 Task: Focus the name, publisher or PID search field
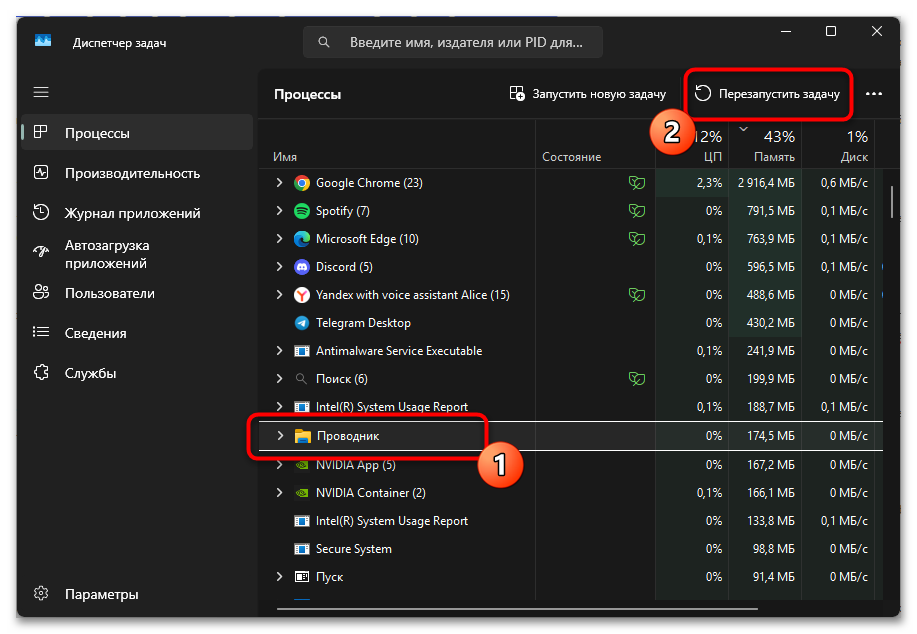coord(453,42)
